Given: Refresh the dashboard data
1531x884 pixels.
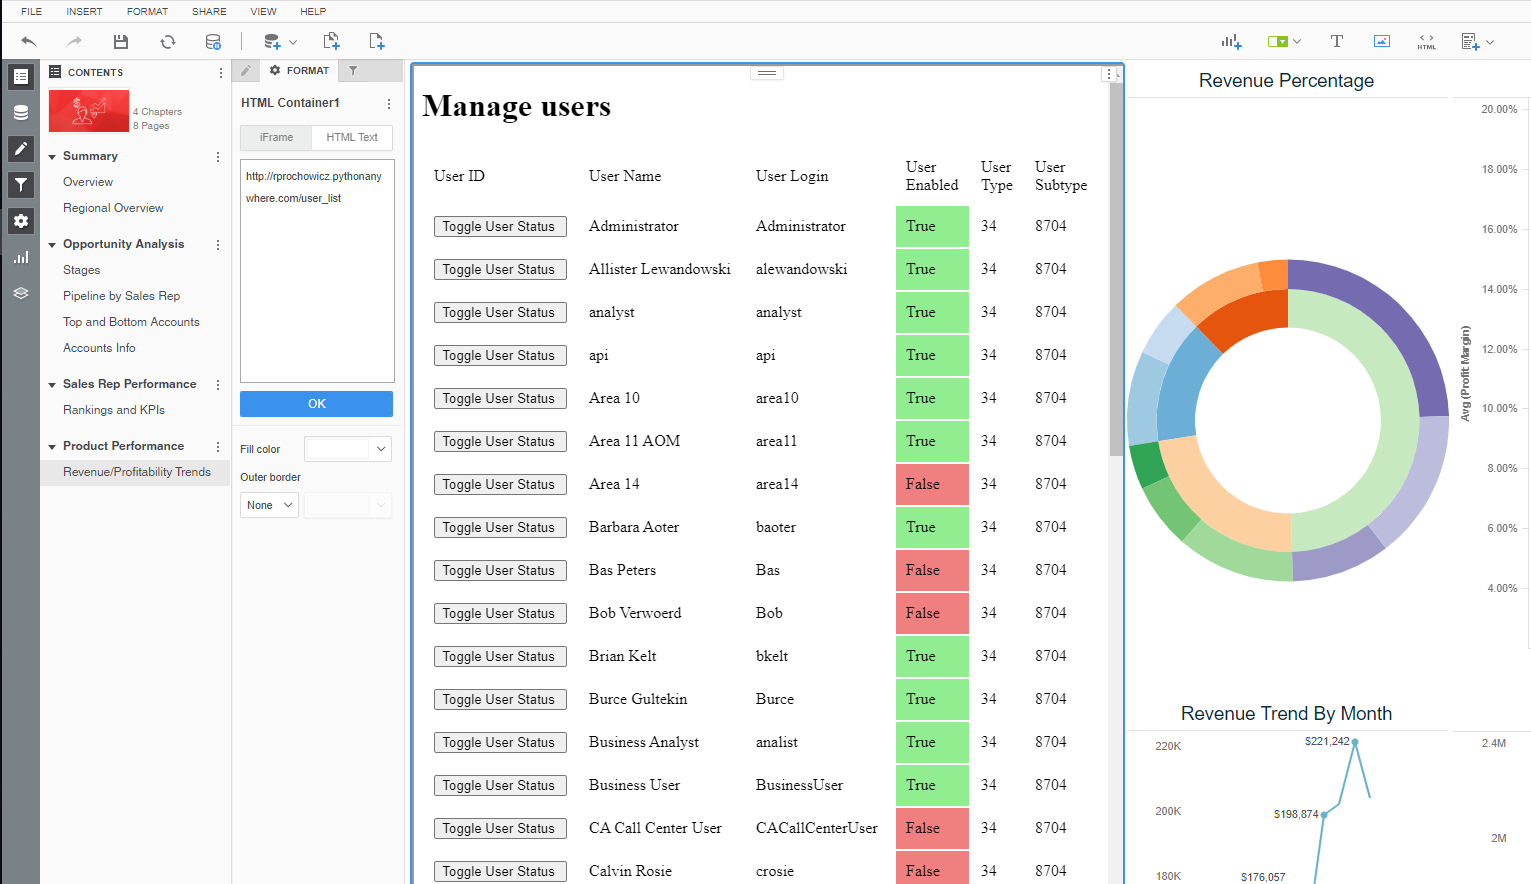Looking at the screenshot, I should 167,41.
